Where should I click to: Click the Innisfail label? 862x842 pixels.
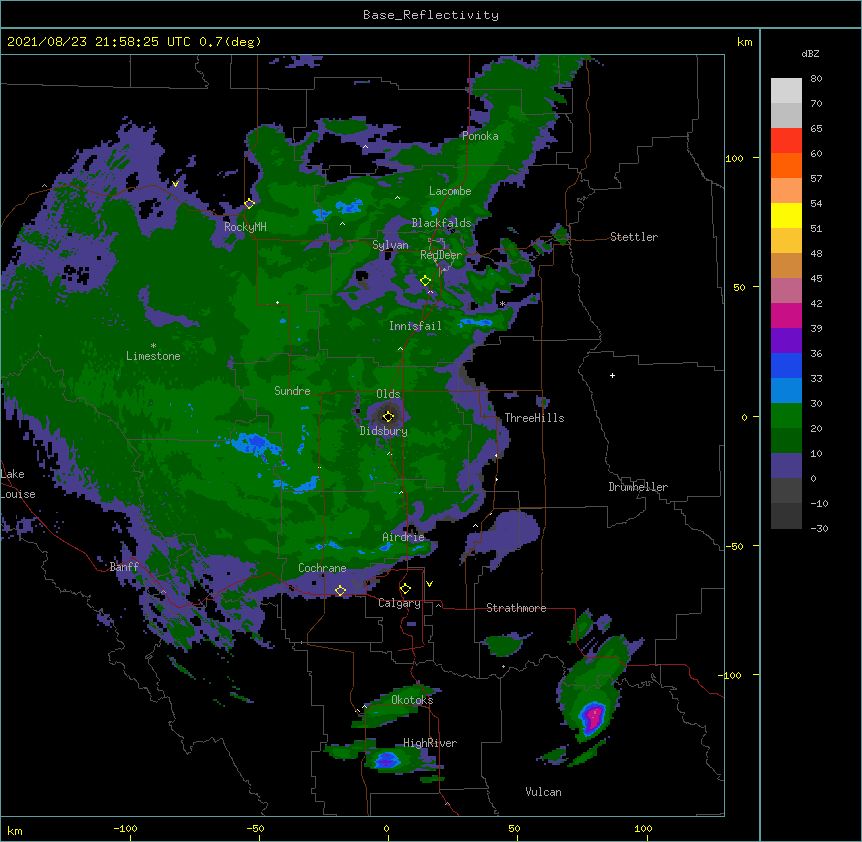click(415, 326)
